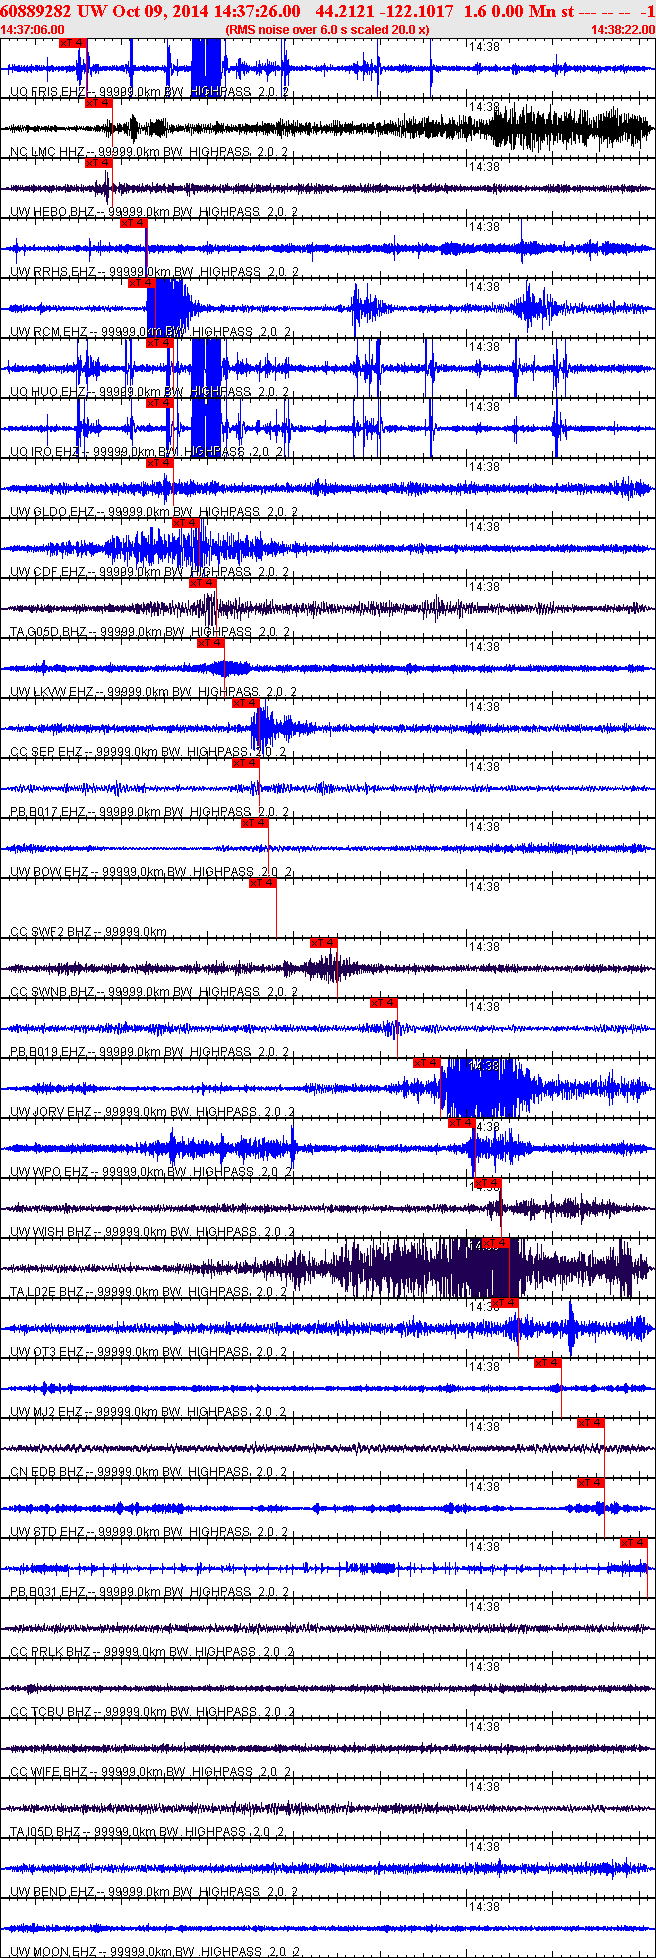656x1958 pixels.
Task: Select the UW GLDO EHZ station label
Action: (154, 512)
